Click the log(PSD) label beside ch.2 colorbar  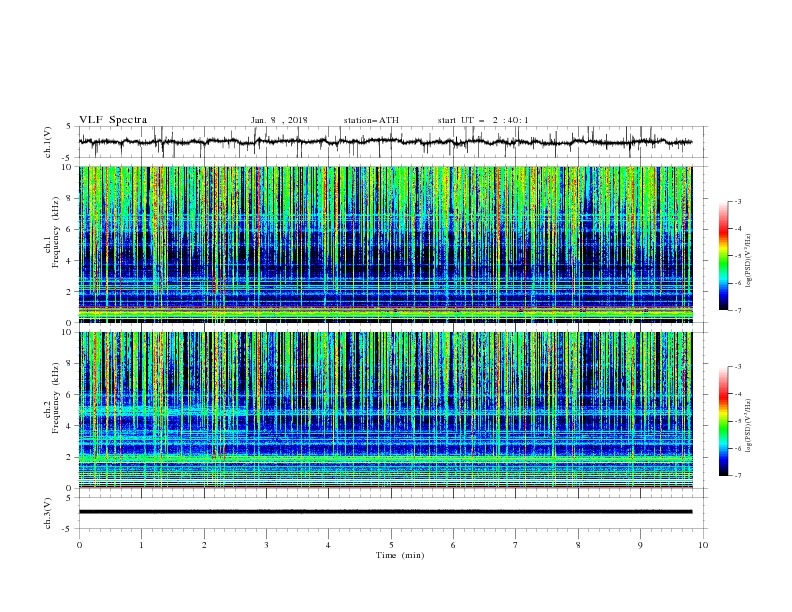(x=749, y=426)
